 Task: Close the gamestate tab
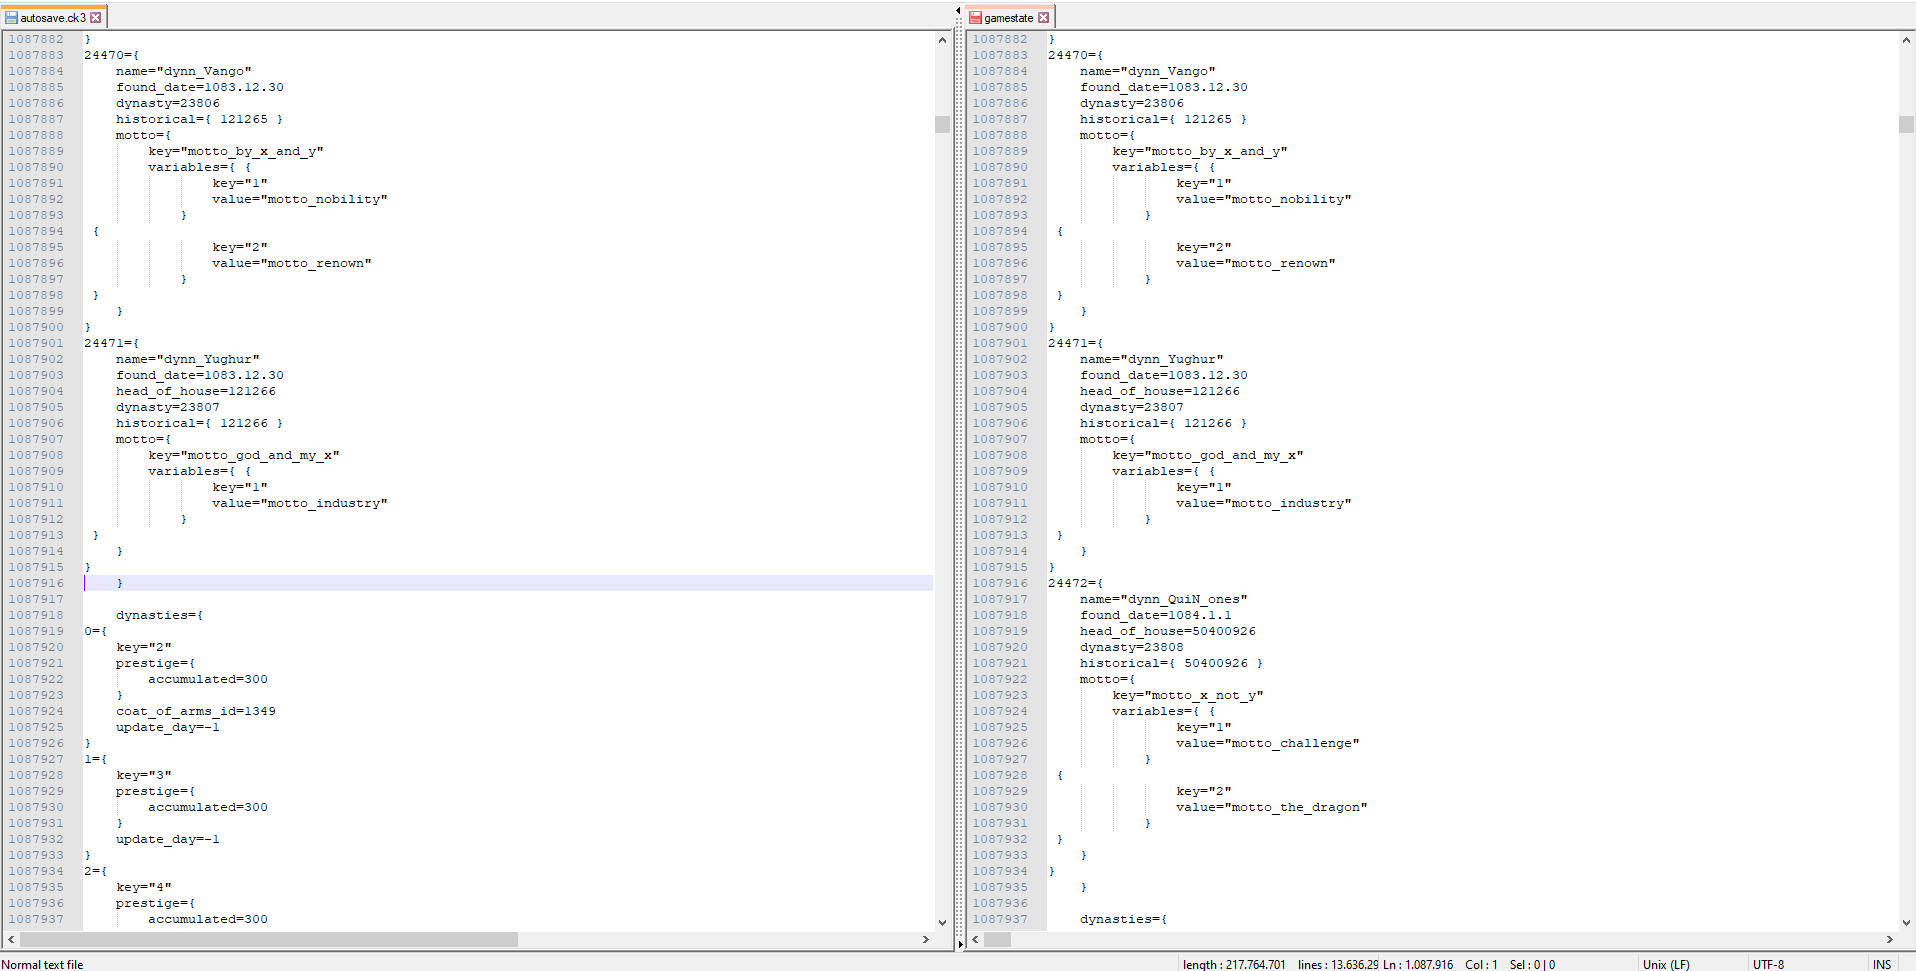tap(1043, 18)
